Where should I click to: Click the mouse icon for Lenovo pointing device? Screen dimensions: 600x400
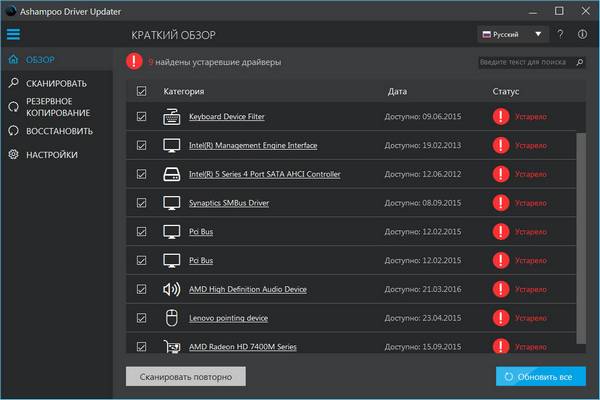[171, 318]
